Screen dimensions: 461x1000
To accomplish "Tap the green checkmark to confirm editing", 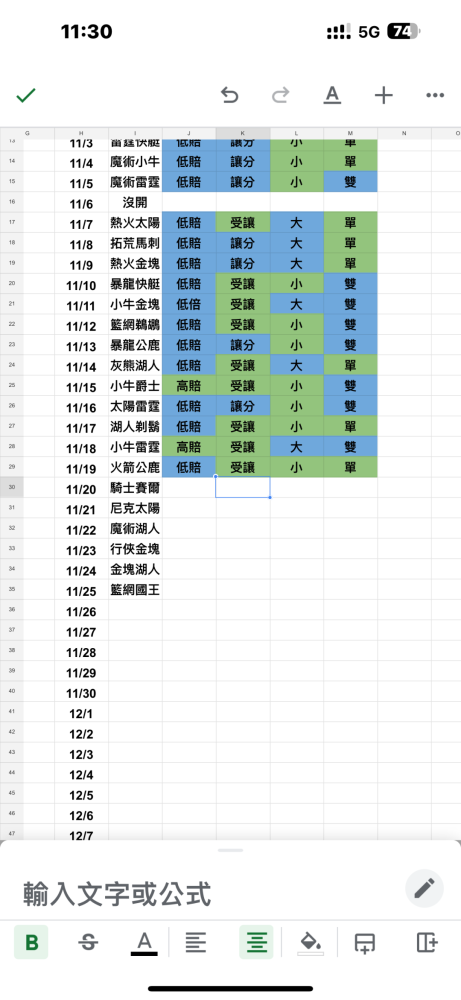I will pyautogui.click(x=26, y=96).
